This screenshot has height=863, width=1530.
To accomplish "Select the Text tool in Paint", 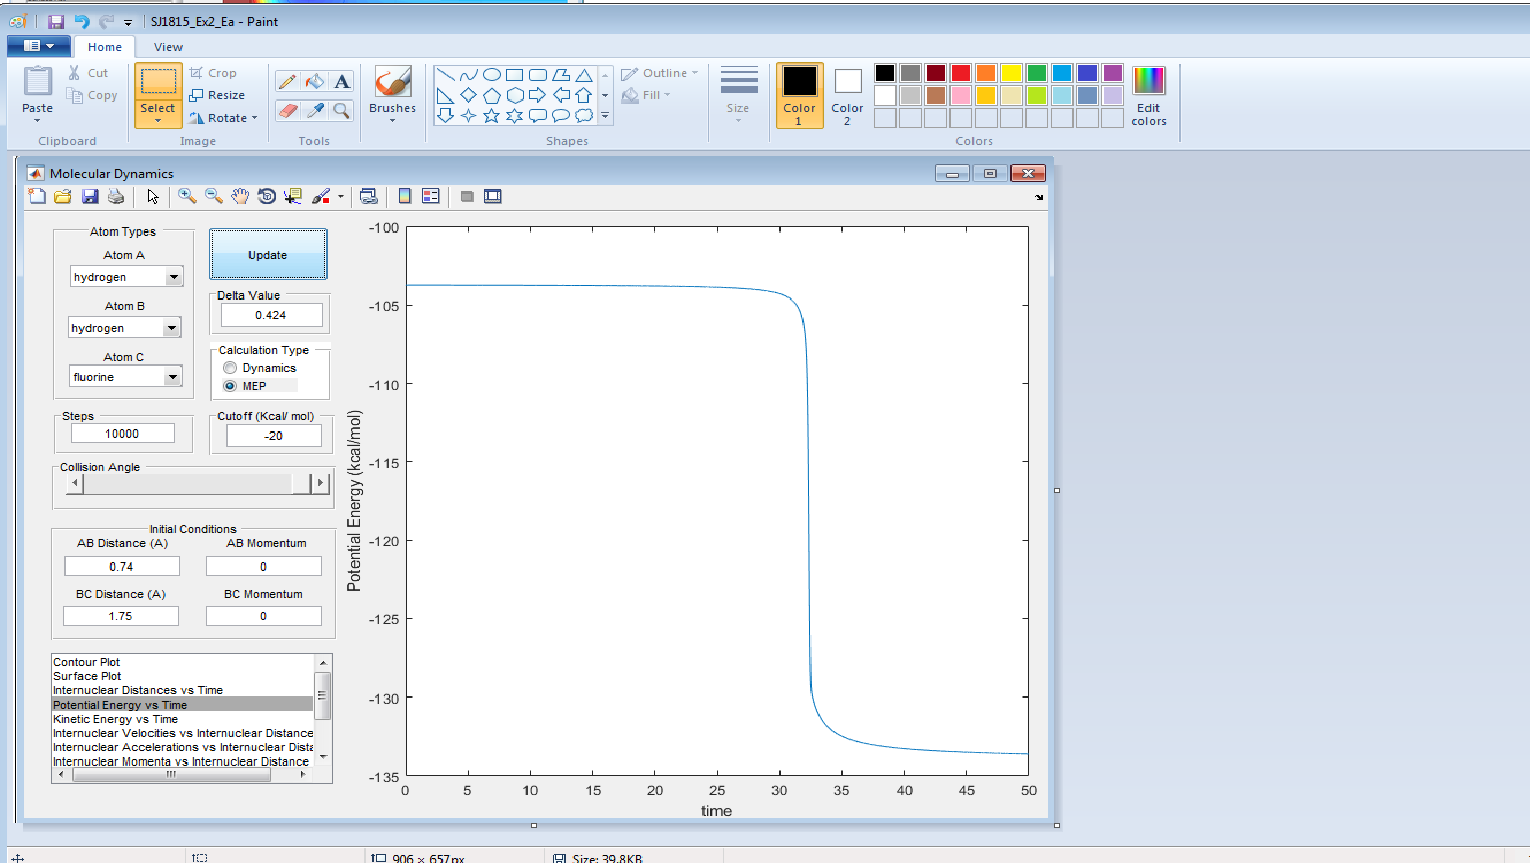I will [x=342, y=82].
